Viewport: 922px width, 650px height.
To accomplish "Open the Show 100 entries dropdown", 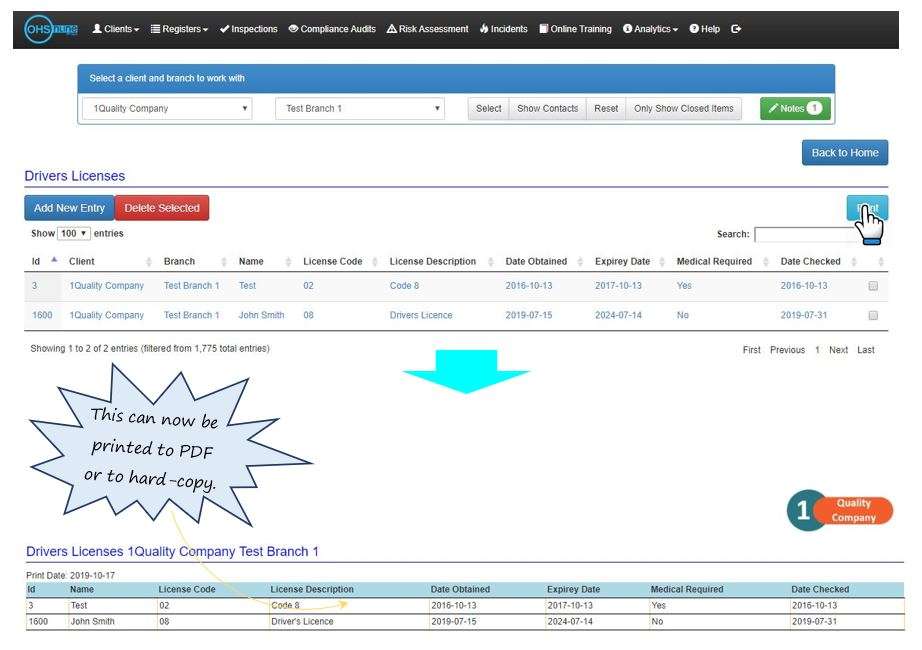I will pos(74,234).
